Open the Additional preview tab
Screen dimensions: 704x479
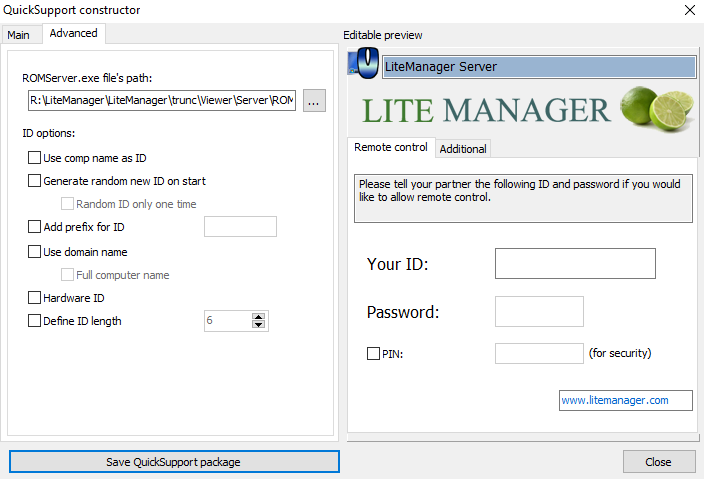[x=463, y=149]
